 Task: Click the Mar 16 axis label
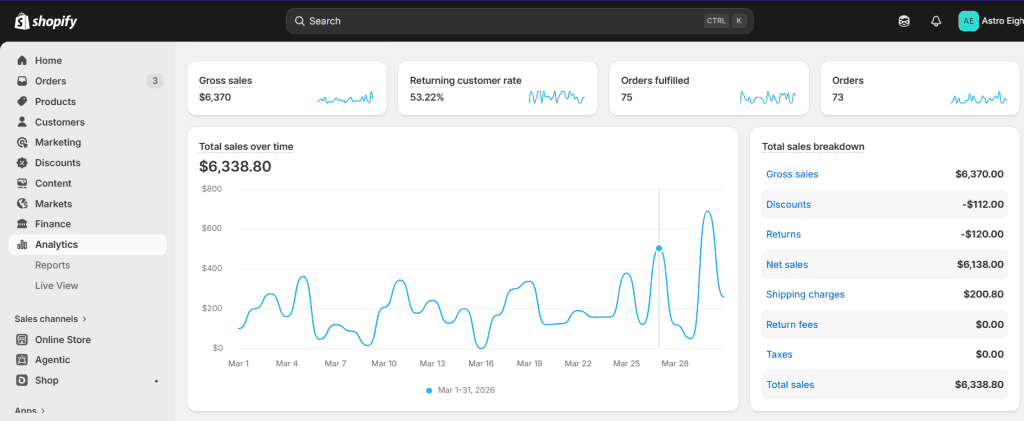481,364
